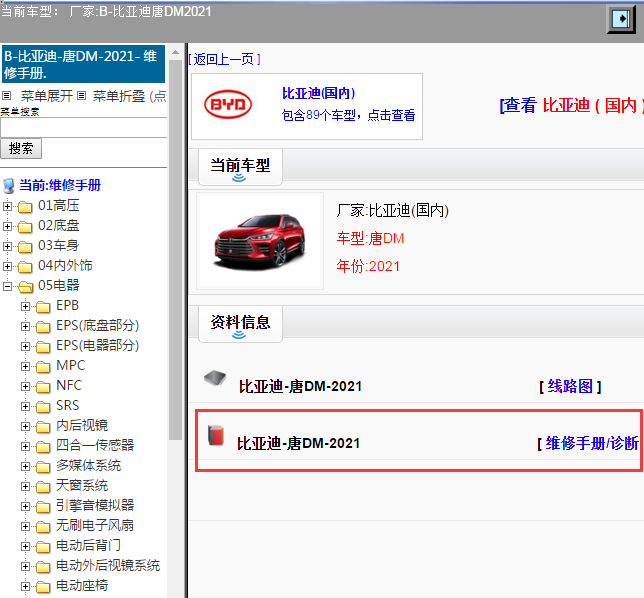Open the 当前车型 tab
This screenshot has width=644, height=598.
pos(240,167)
